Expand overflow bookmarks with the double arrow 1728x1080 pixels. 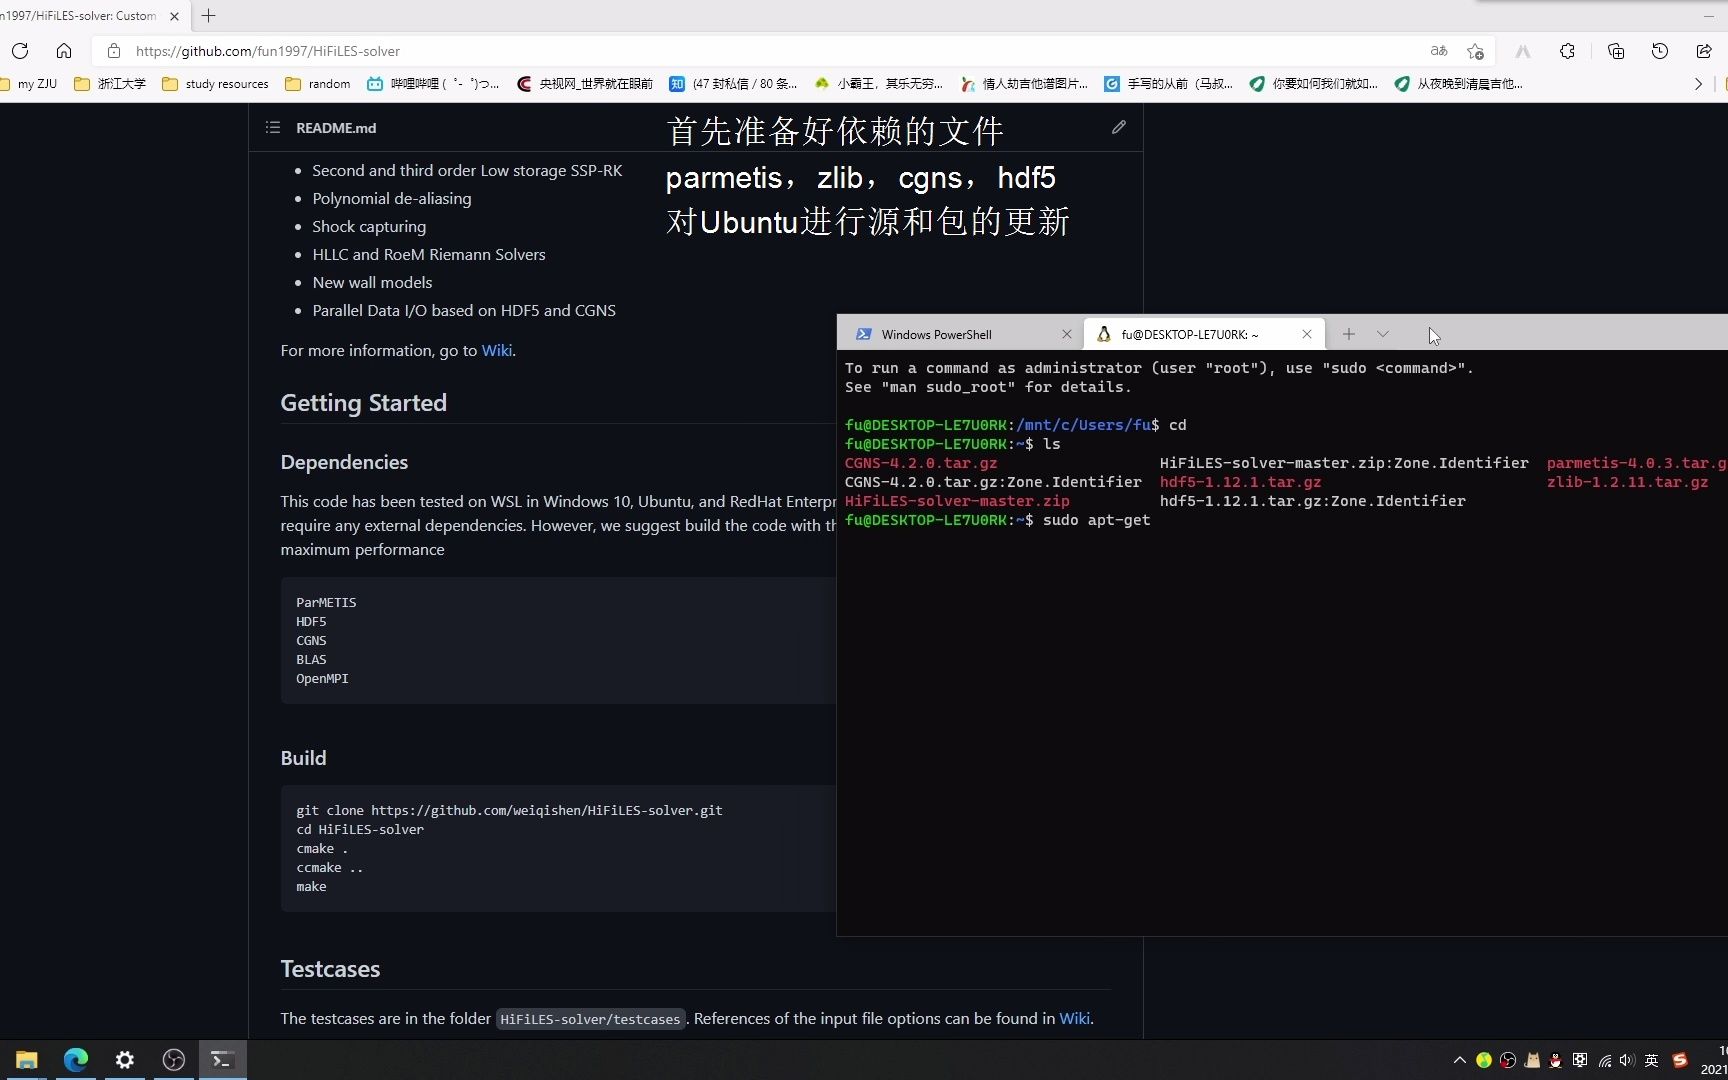point(1699,84)
